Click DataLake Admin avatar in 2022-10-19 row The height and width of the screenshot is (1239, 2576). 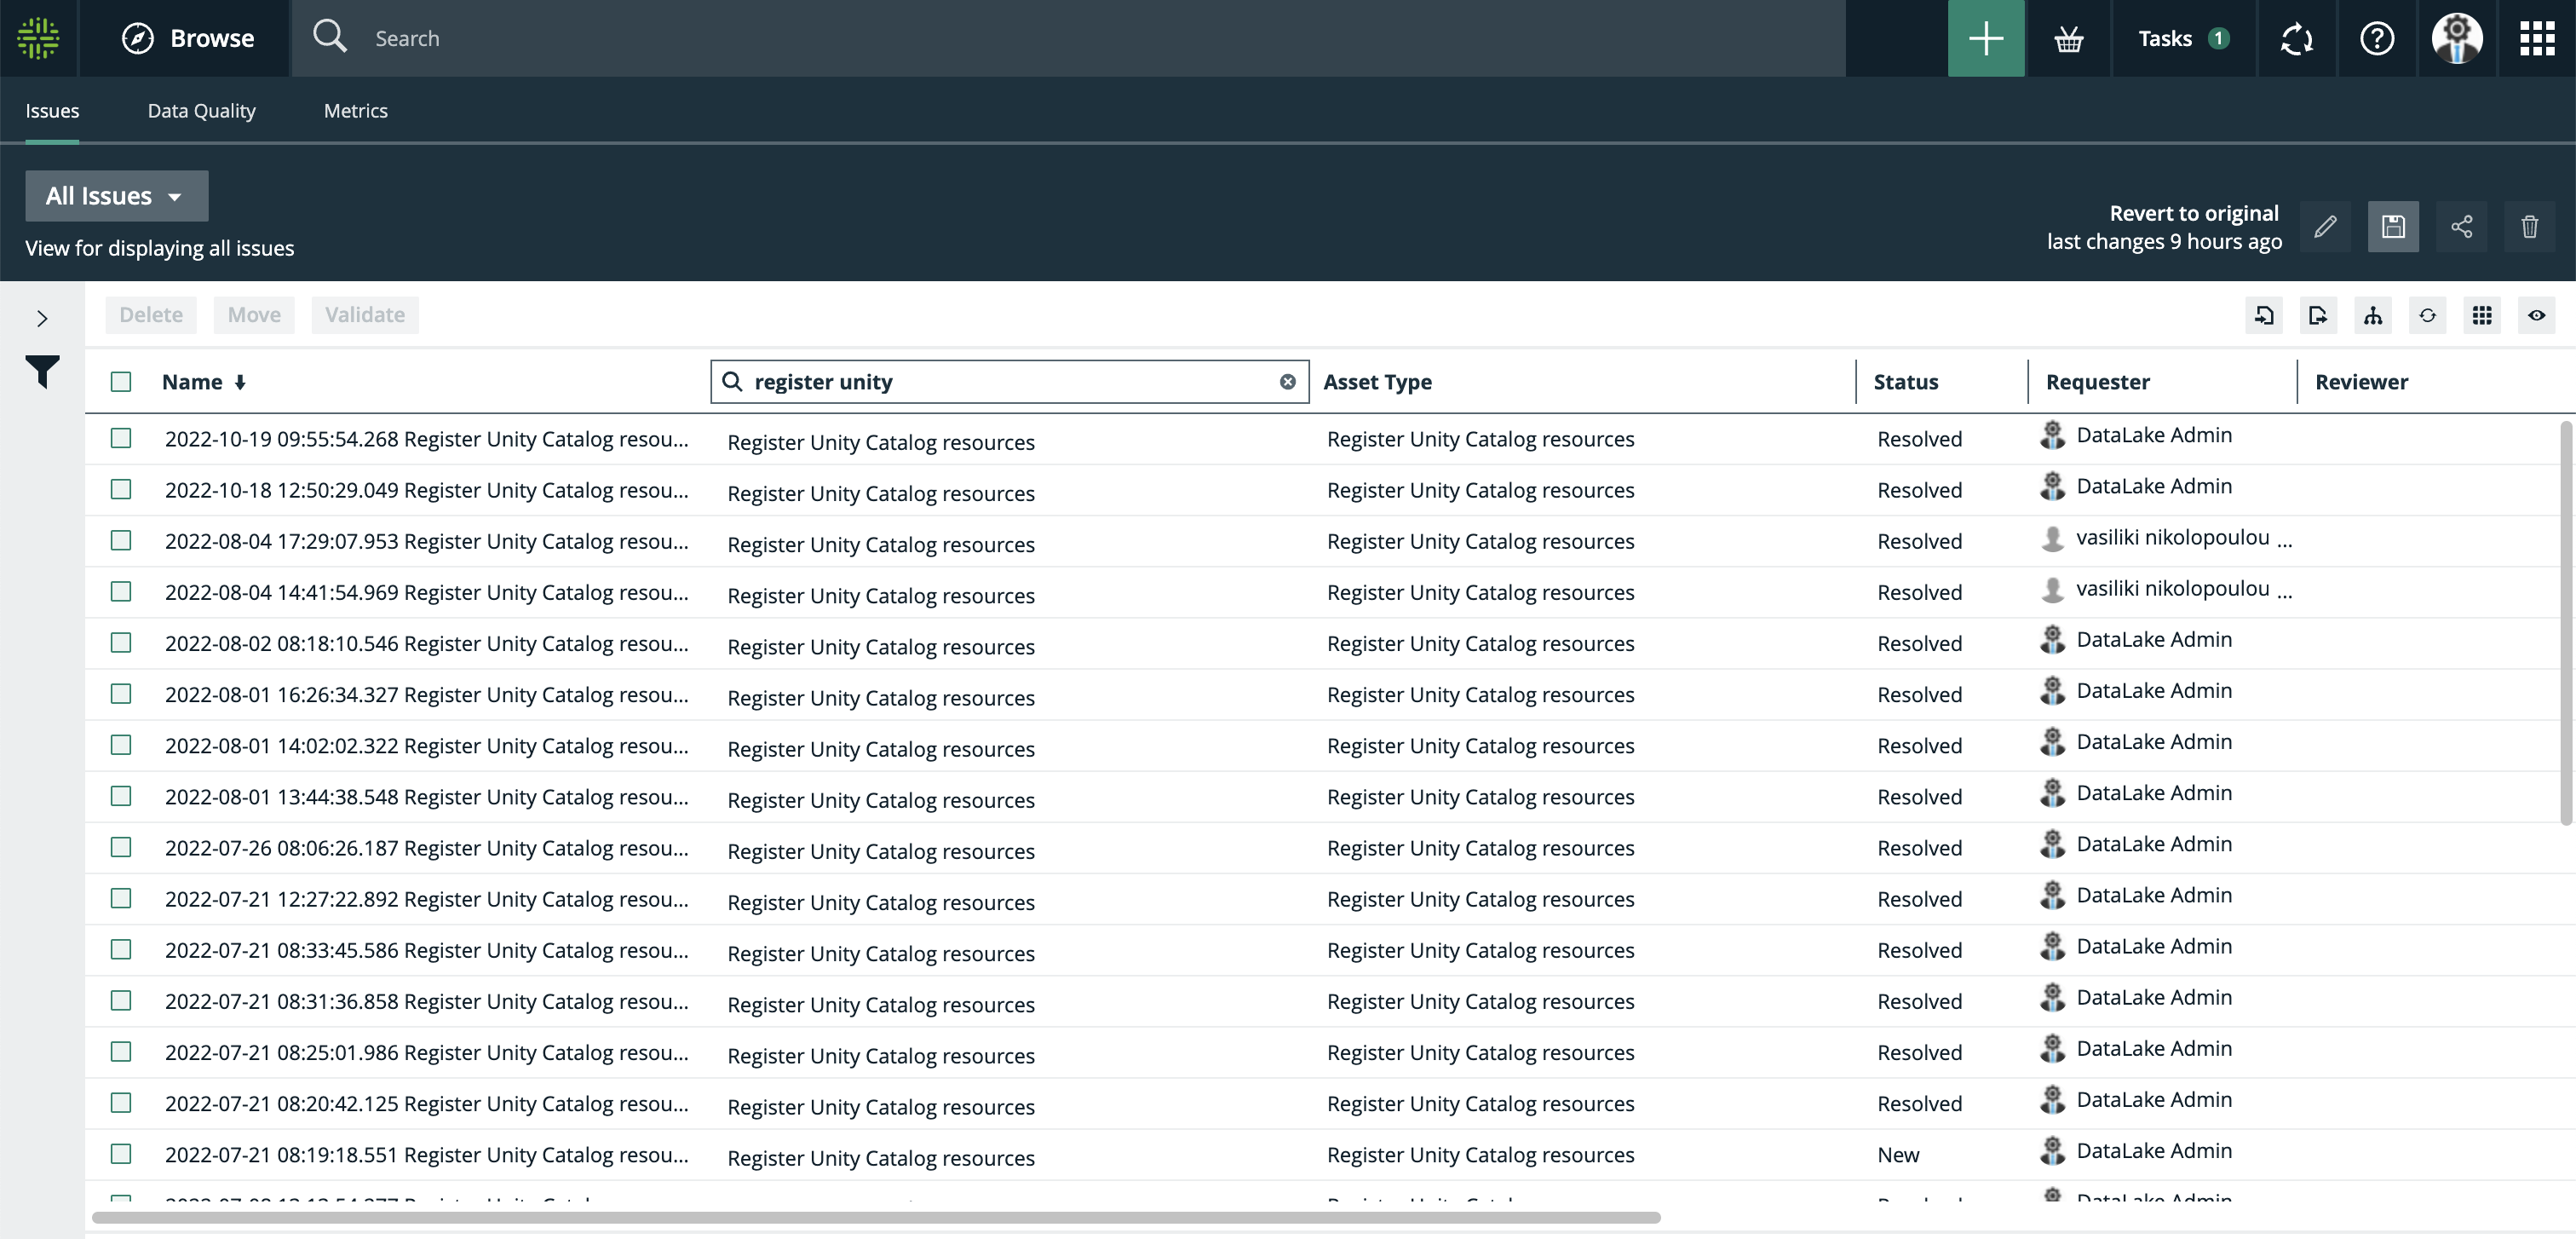coord(2052,435)
